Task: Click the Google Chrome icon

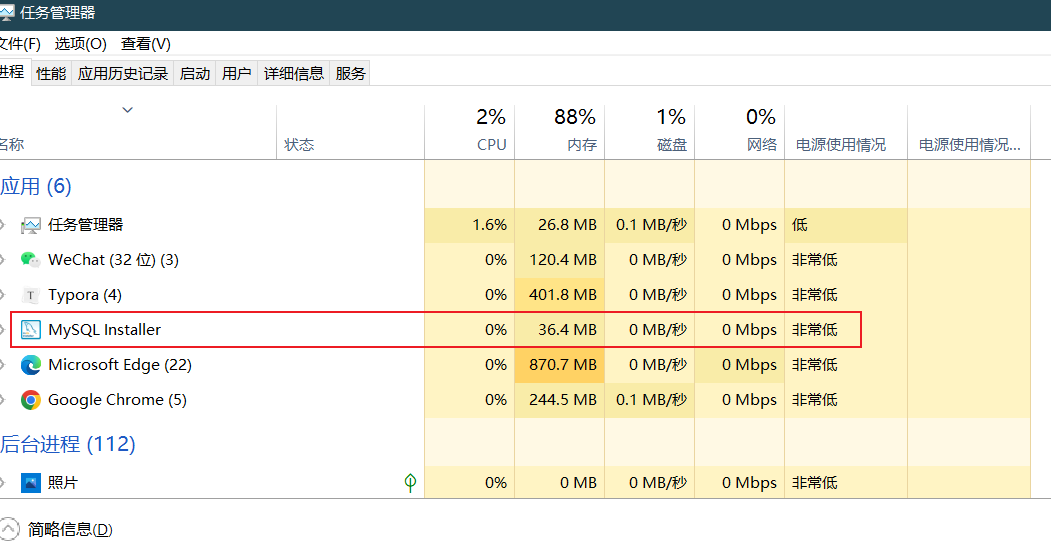Action: 31,400
